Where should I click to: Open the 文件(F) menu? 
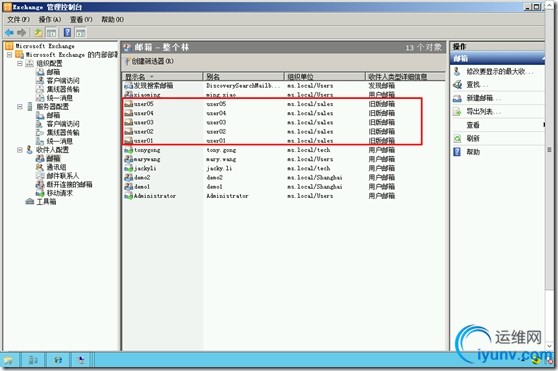pos(19,20)
